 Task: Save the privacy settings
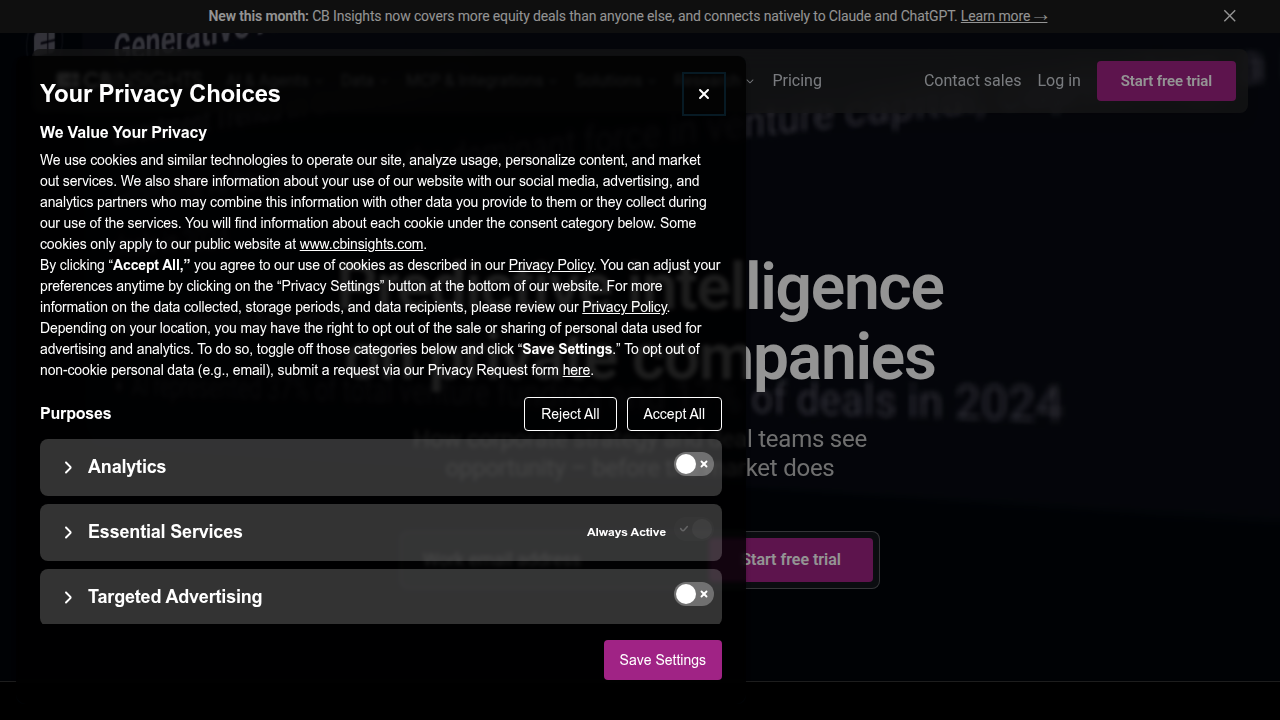pos(663,660)
